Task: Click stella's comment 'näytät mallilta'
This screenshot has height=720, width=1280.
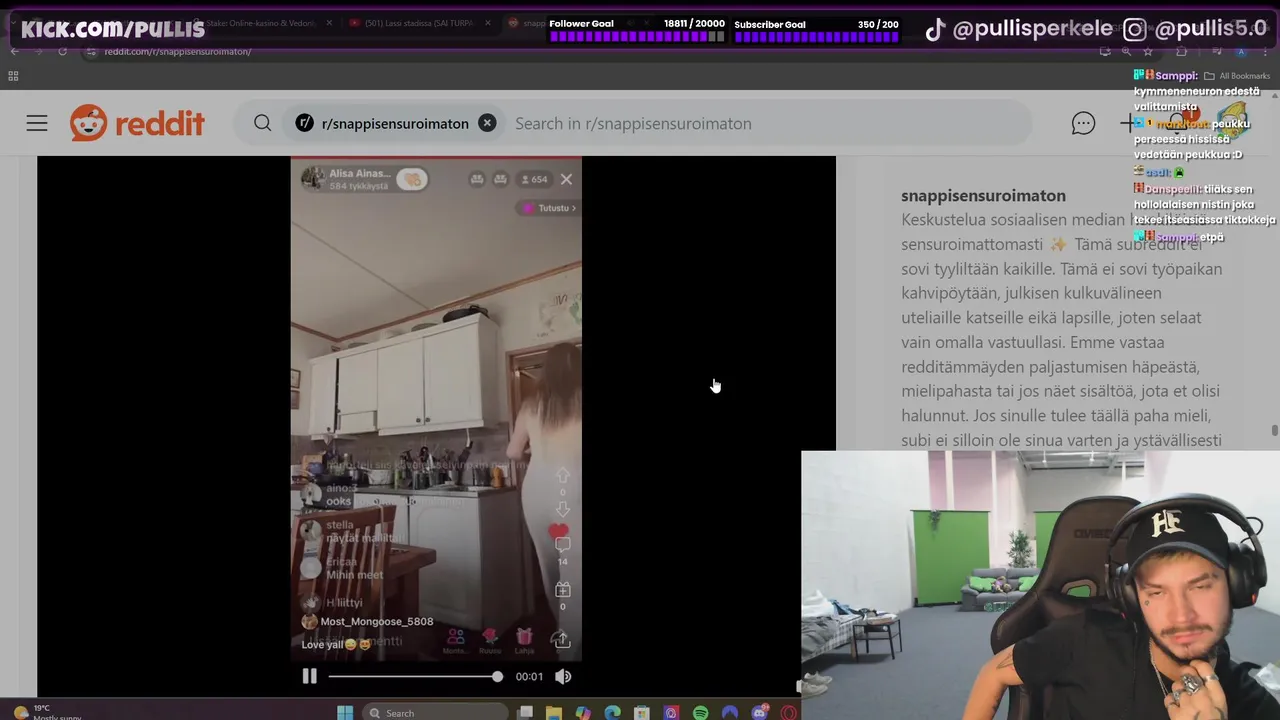Action: tap(364, 538)
